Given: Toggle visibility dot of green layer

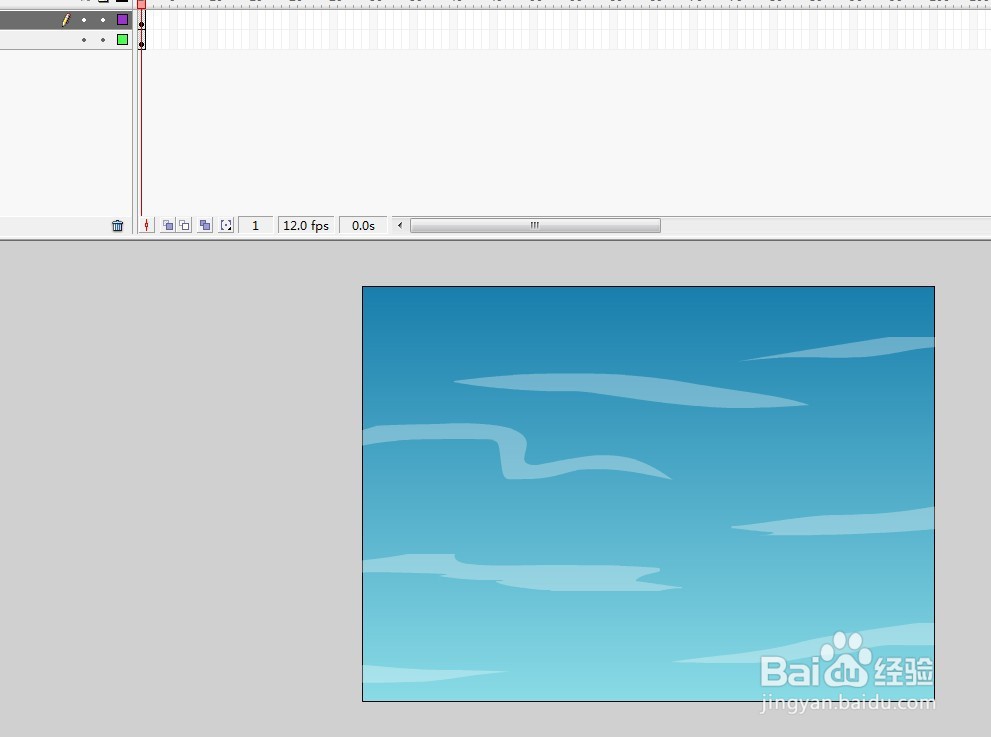Looking at the screenshot, I should [84, 40].
